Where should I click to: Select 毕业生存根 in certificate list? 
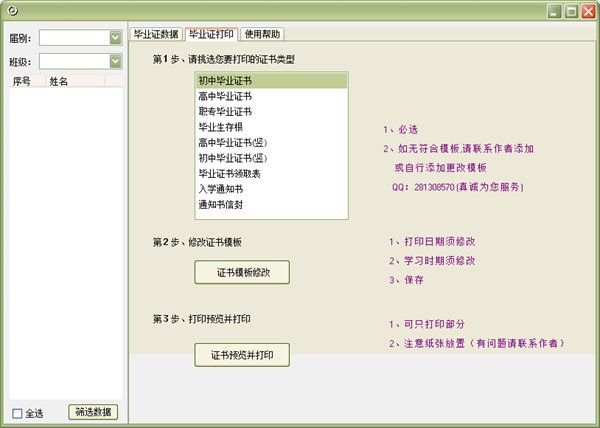click(x=271, y=127)
